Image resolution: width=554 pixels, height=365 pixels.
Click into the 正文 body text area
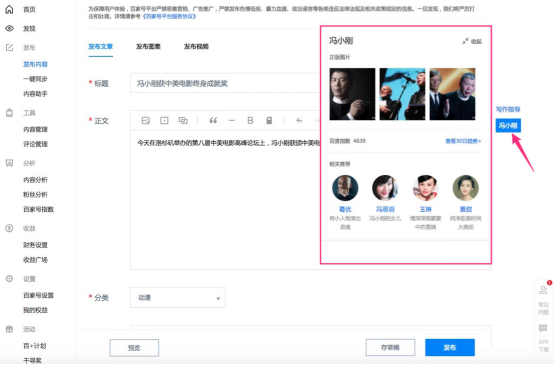(x=225, y=200)
